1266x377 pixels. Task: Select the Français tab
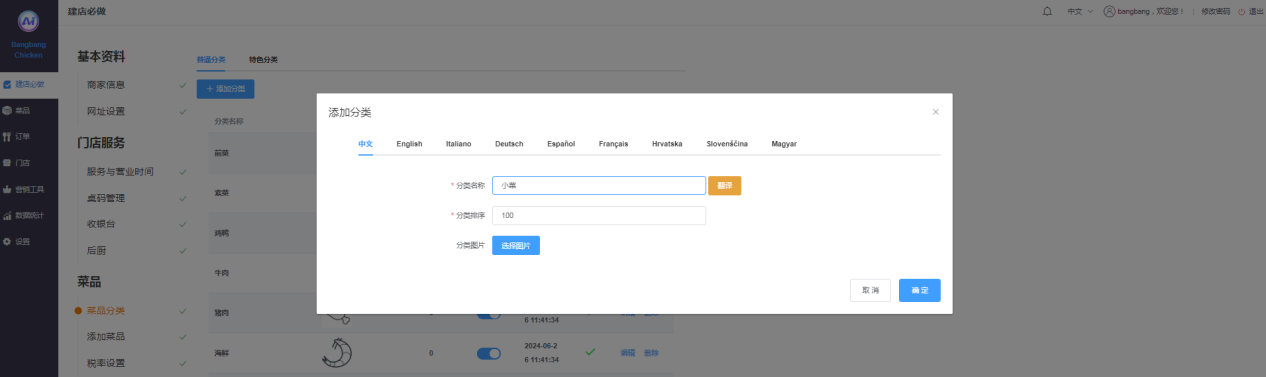613,144
